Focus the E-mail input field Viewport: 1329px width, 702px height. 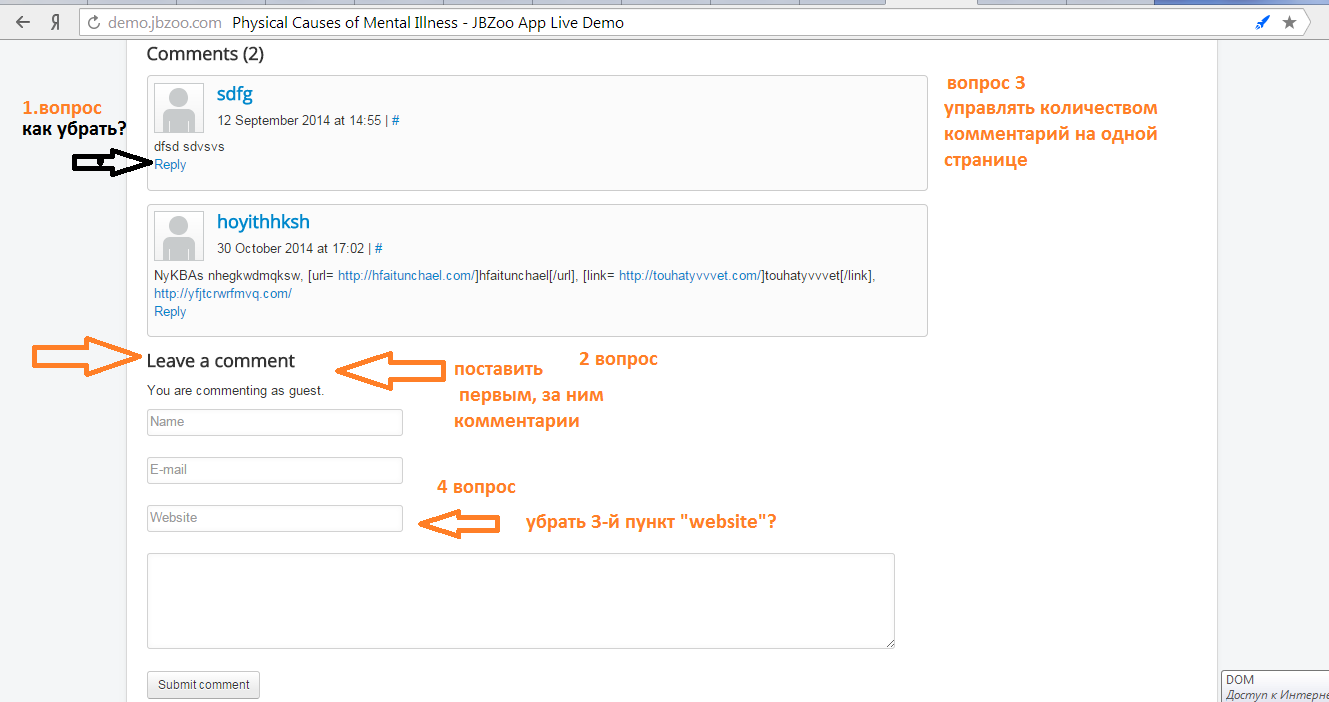(274, 470)
